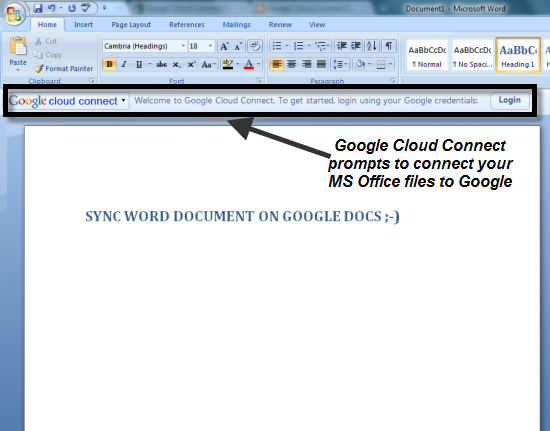Align text right
This screenshot has height=431, width=550.
click(x=306, y=65)
